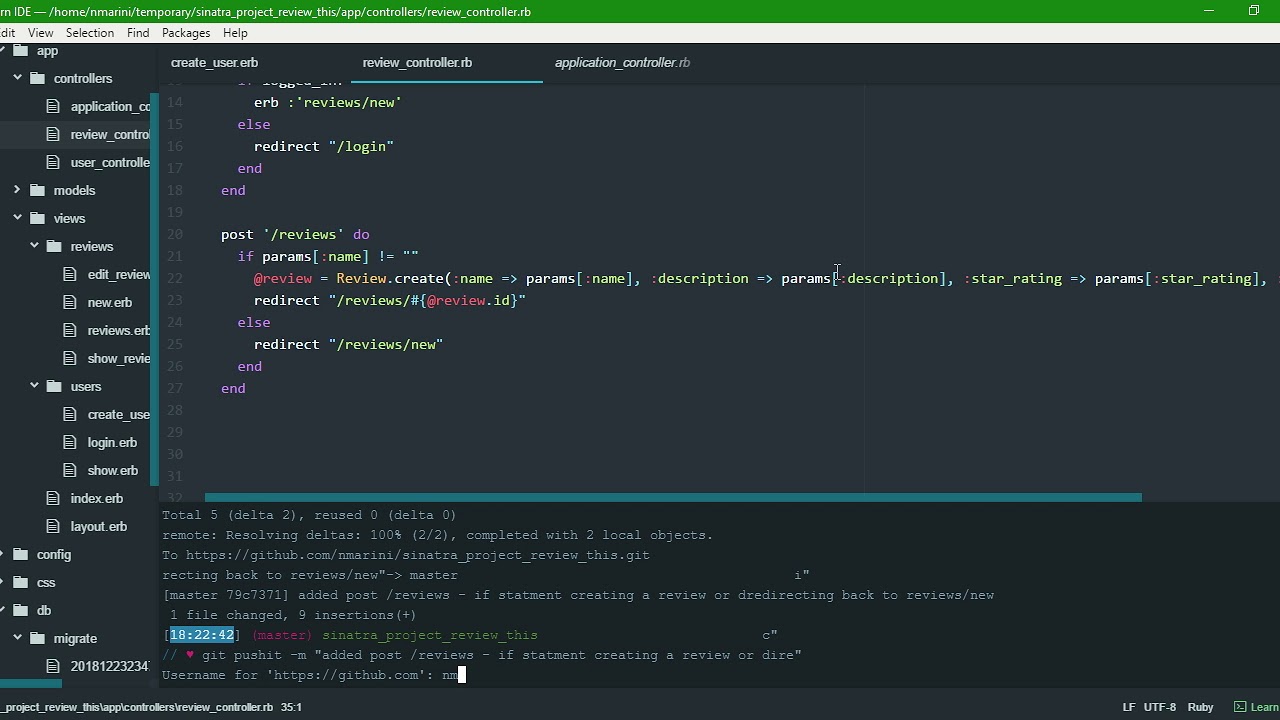Click file icon beside edit_review
The width and height of the screenshot is (1280, 720).
tap(70, 274)
